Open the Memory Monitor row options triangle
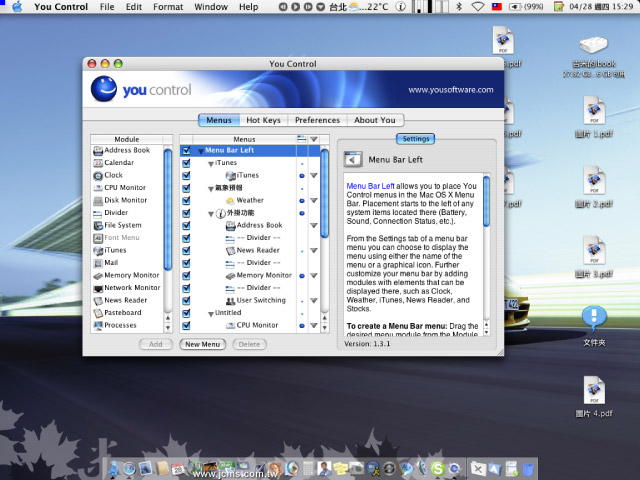Image resolution: width=640 pixels, height=480 pixels. pyautogui.click(x=313, y=276)
